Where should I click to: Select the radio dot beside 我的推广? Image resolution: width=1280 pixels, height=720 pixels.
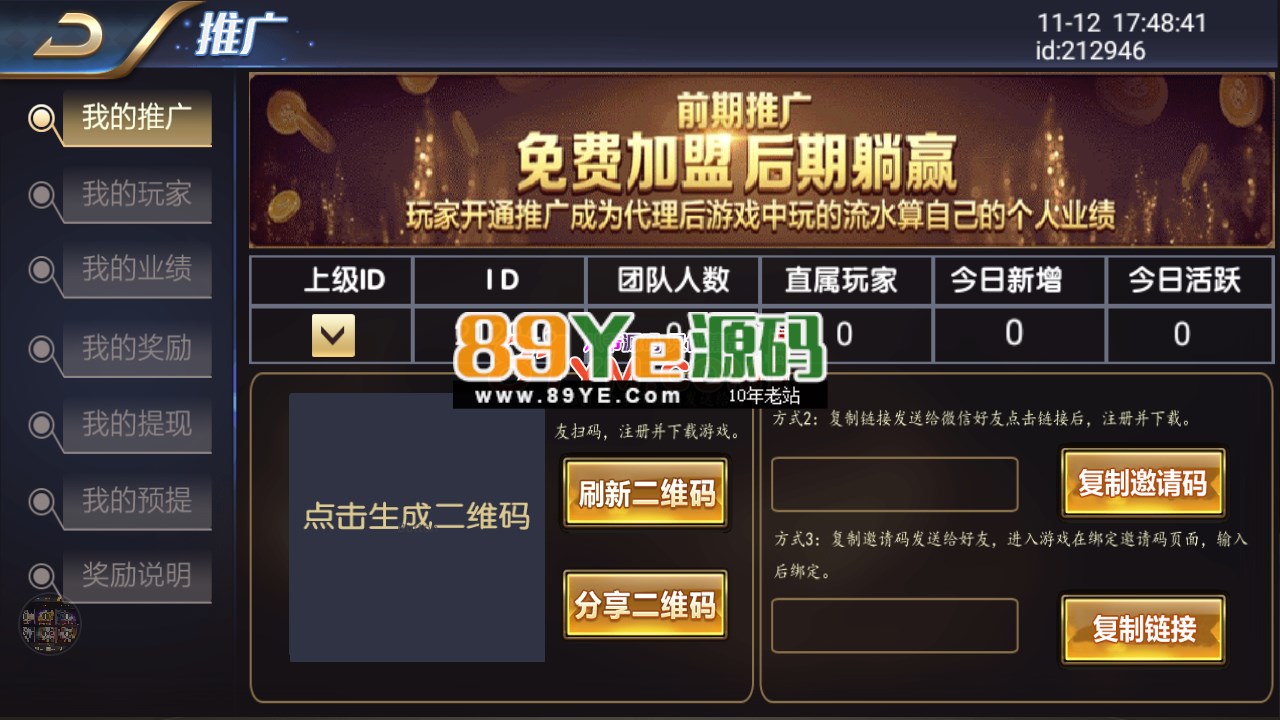click(42, 119)
